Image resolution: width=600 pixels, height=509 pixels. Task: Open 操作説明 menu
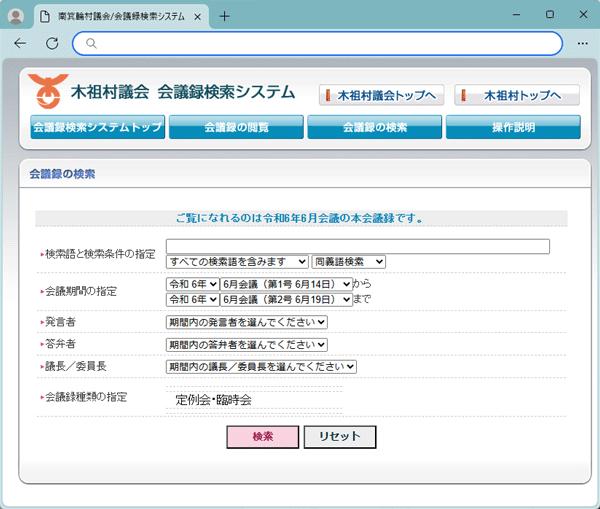pyautogui.click(x=513, y=127)
